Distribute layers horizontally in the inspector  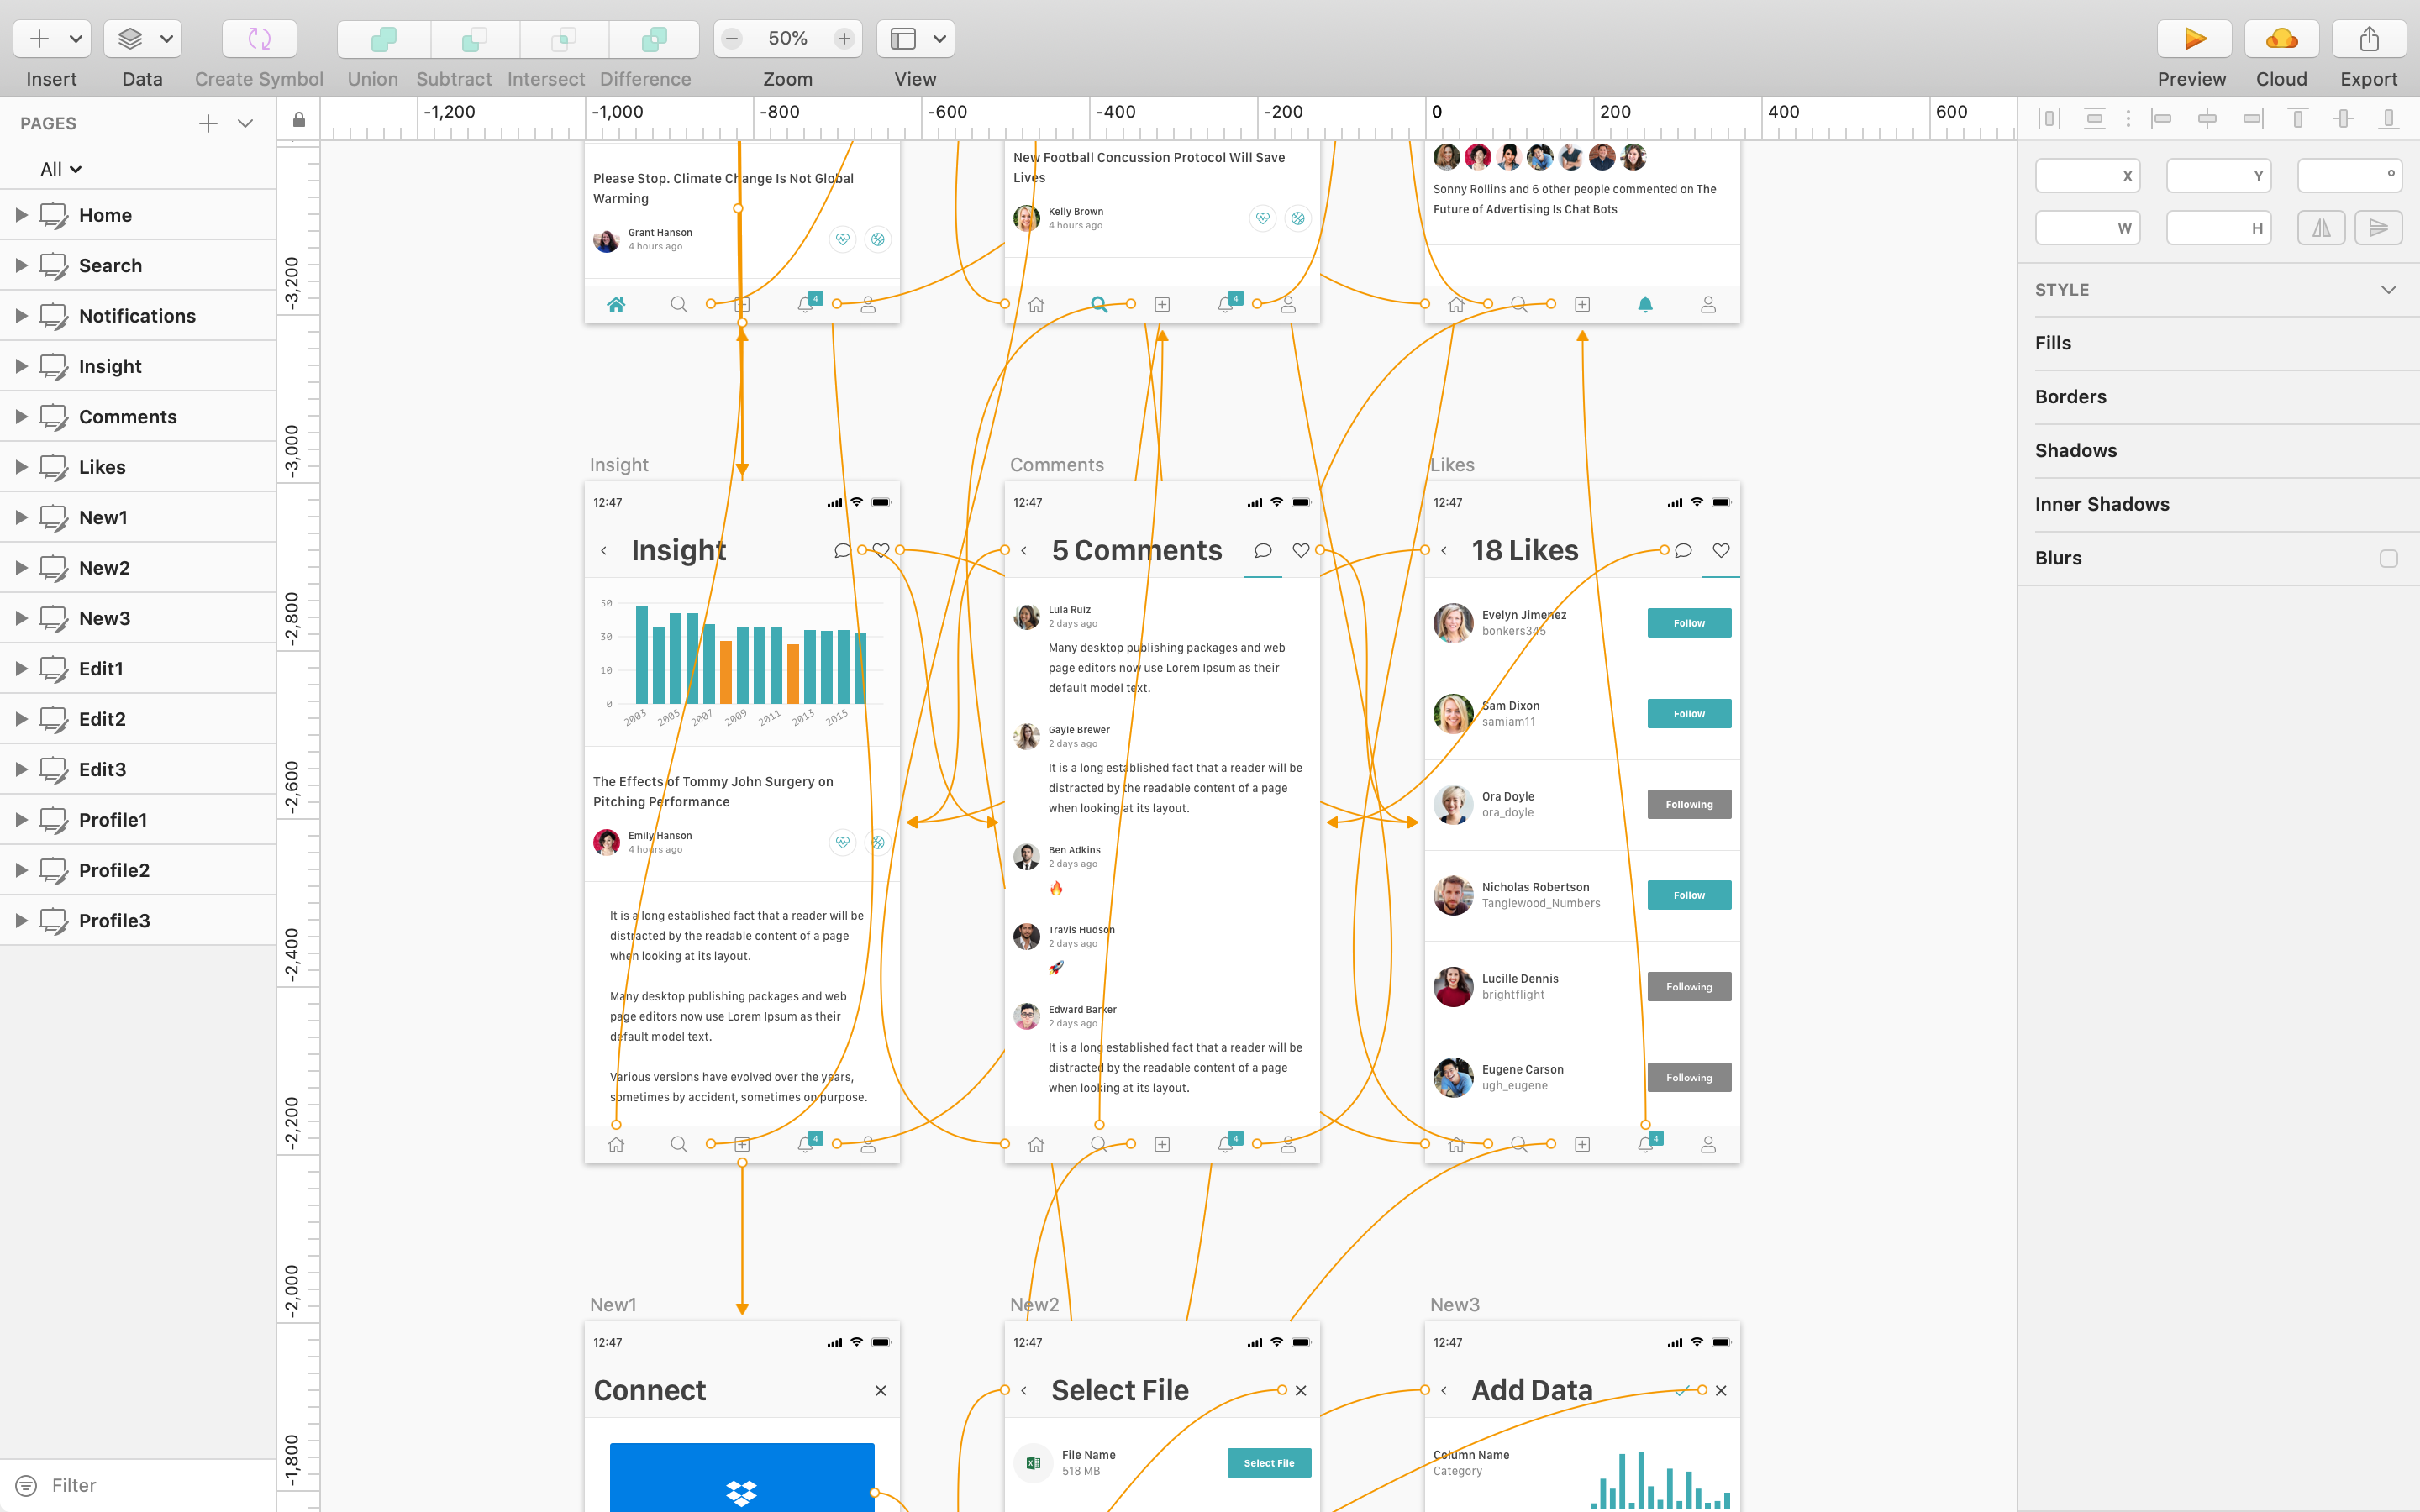pos(2049,119)
